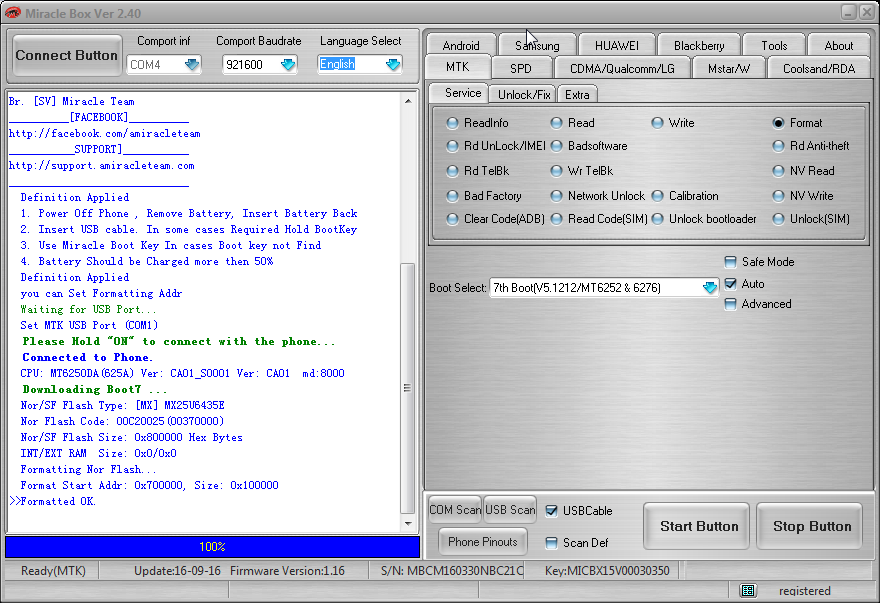Screen dimensions: 880x603
Task: Switch to the Samsung tab
Action: [x=537, y=45]
